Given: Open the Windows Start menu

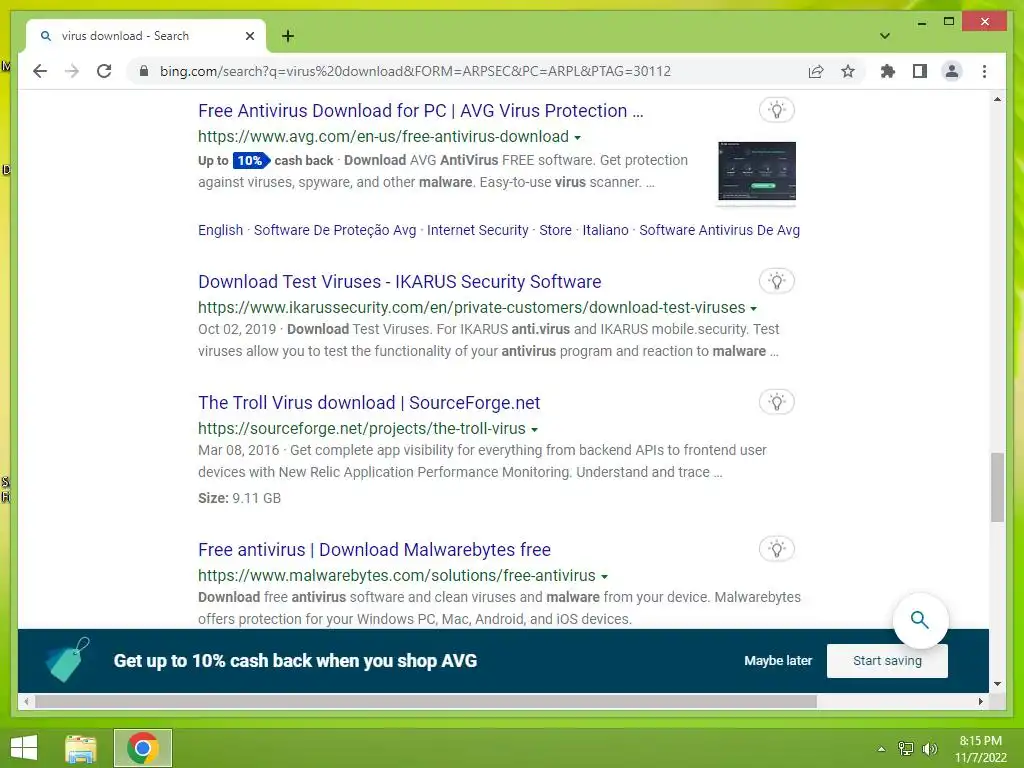Looking at the screenshot, I should click(24, 748).
